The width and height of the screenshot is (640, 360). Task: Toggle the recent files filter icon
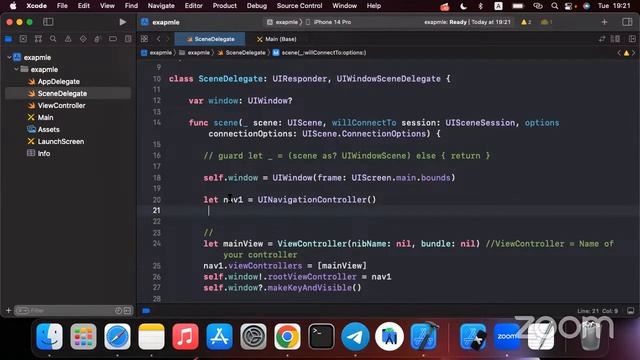point(118,311)
